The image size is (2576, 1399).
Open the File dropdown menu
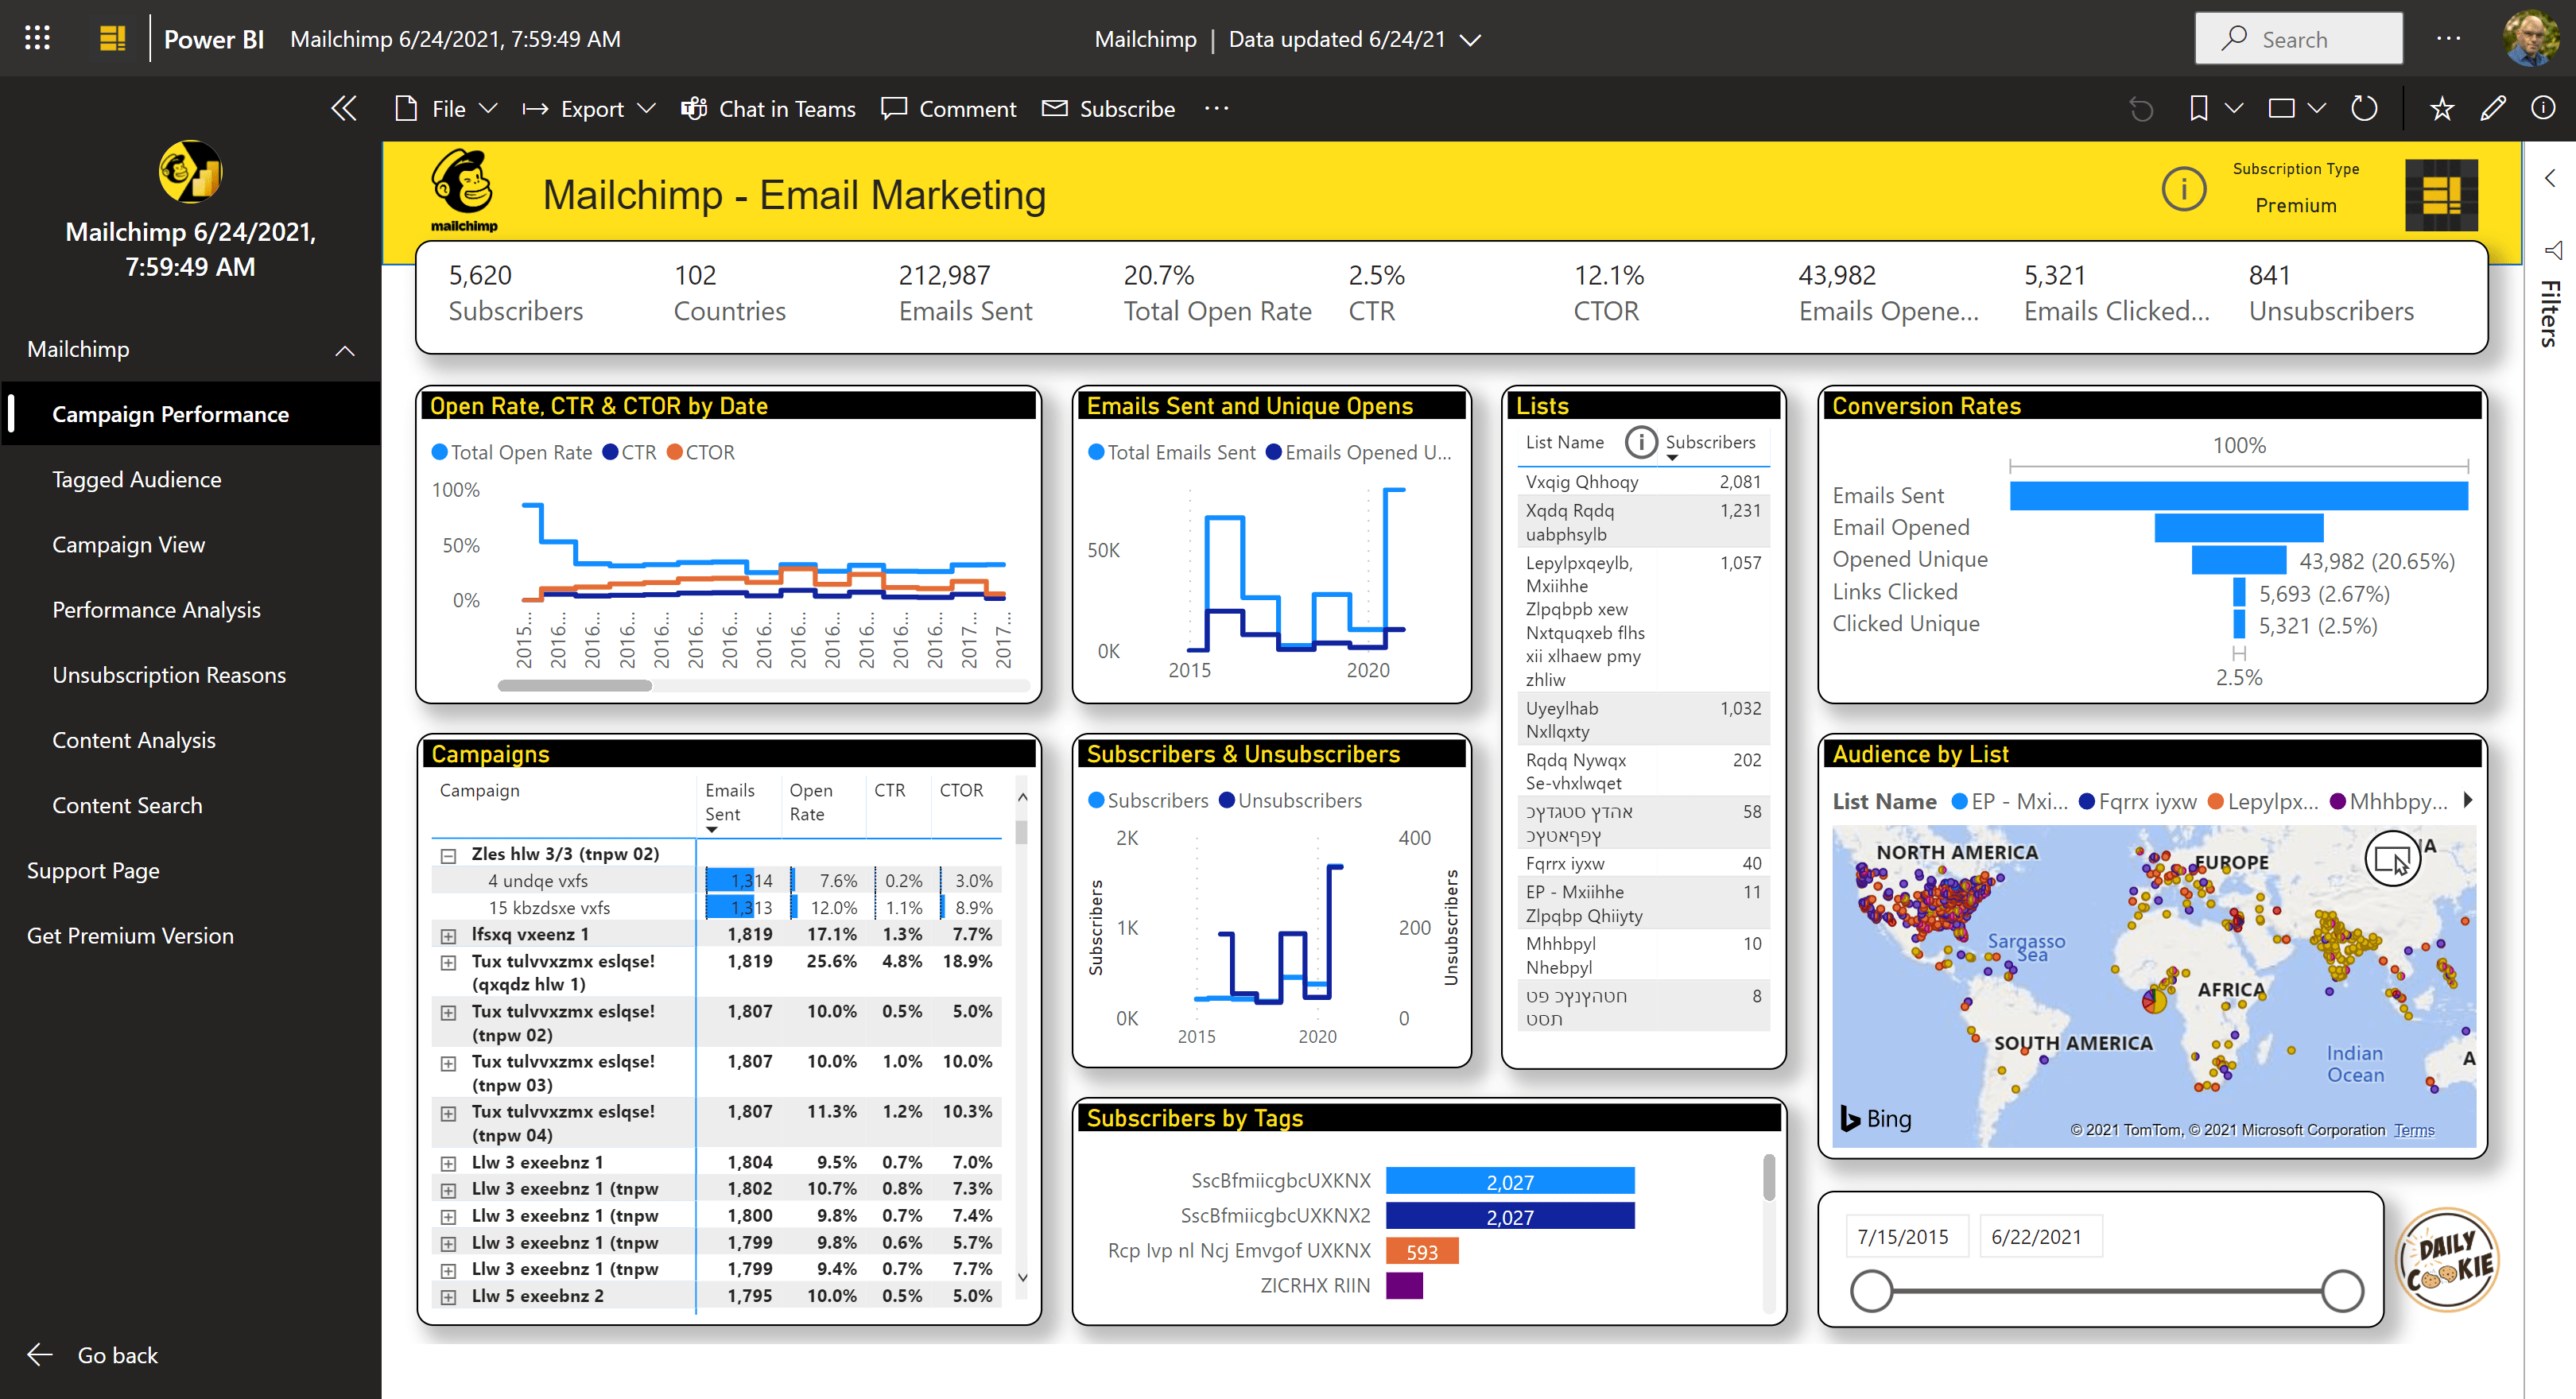[x=446, y=108]
